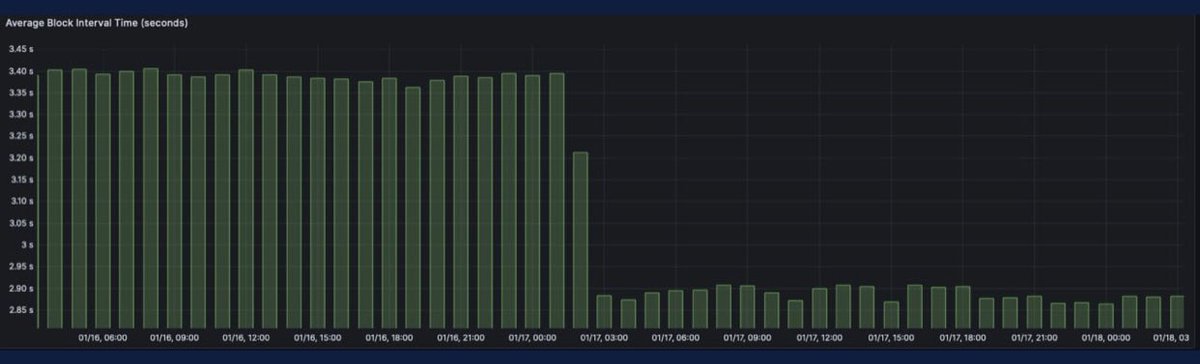Click the 3 s y-axis label
Image resolution: width=1200 pixels, height=364 pixels.
point(27,245)
